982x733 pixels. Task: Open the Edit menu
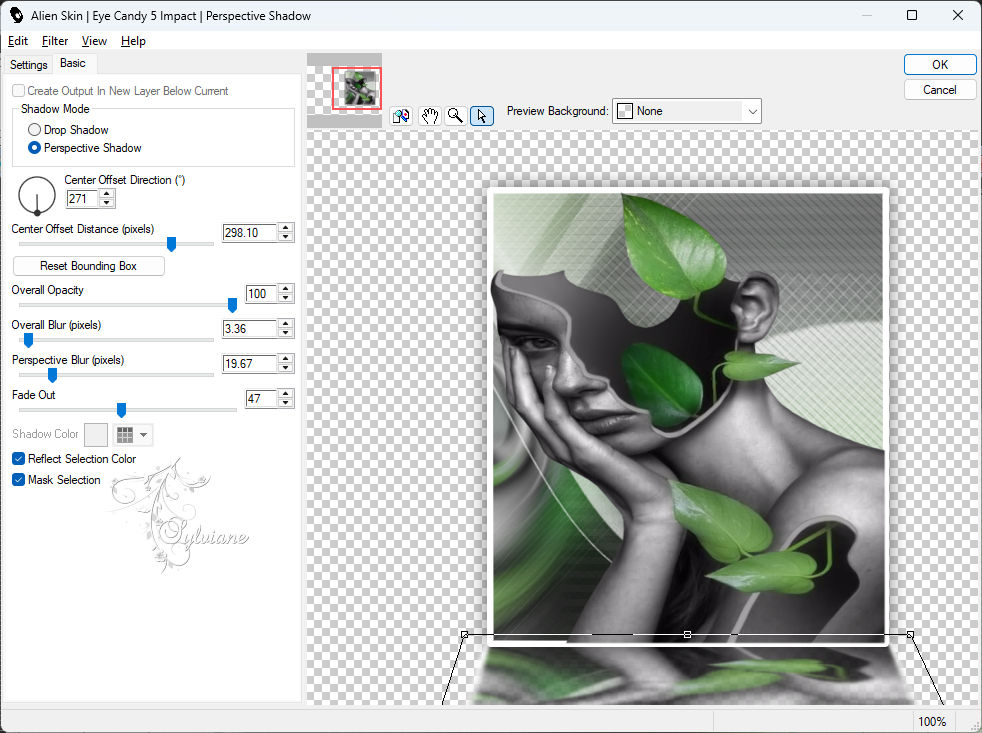pyautogui.click(x=18, y=41)
